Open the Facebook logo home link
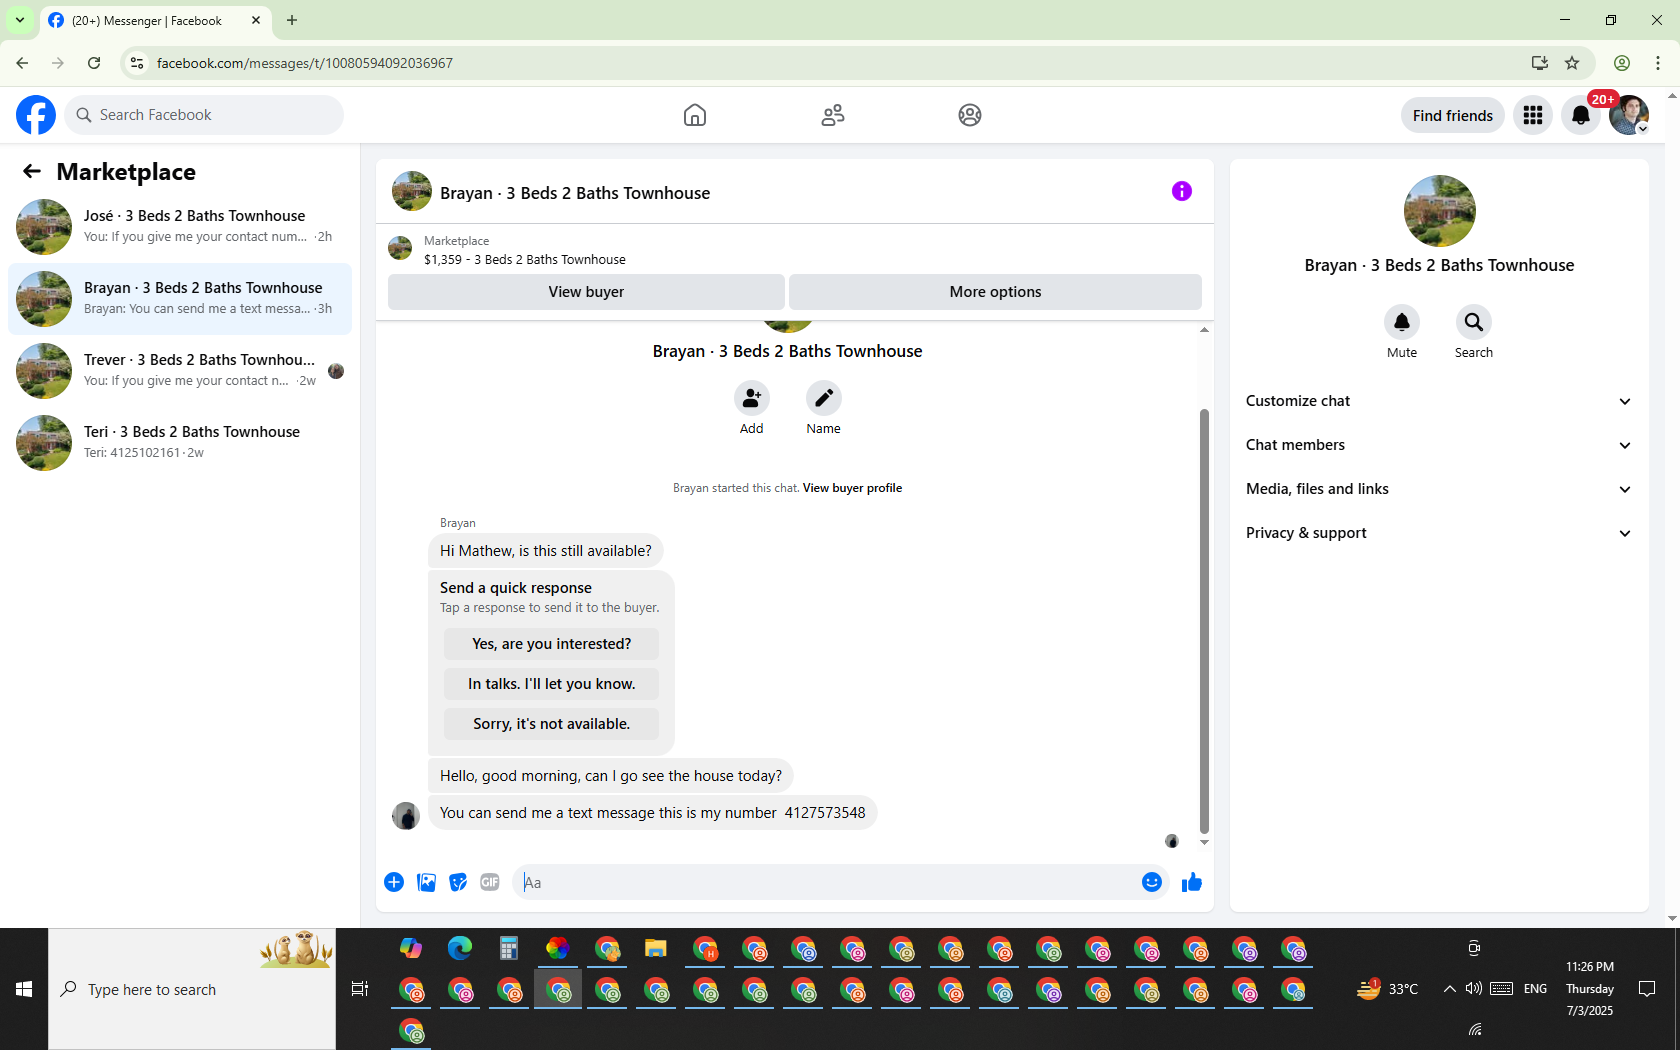This screenshot has width=1680, height=1050. [x=36, y=115]
